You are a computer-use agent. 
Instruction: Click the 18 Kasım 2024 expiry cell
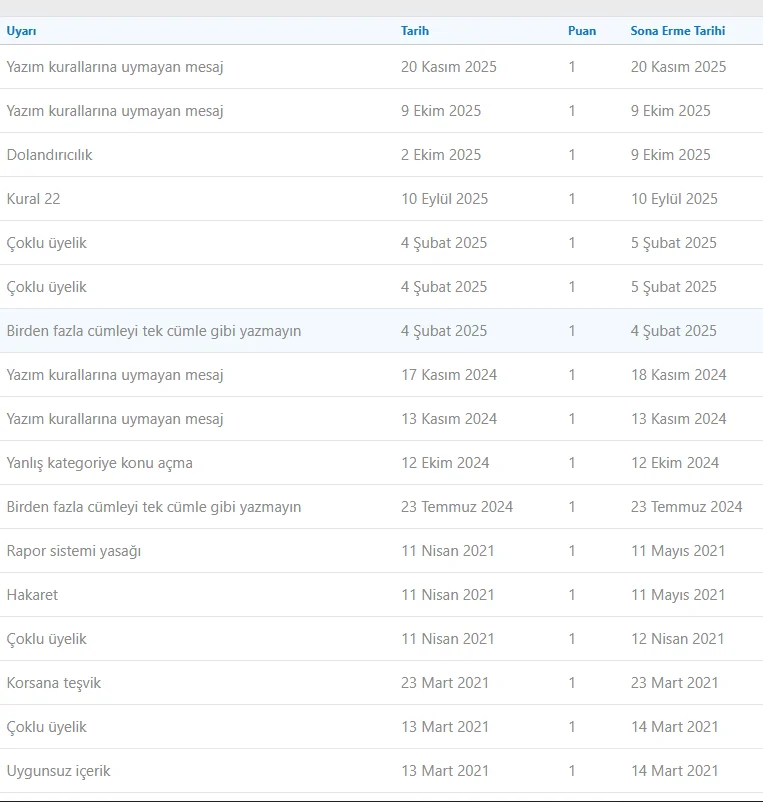point(678,374)
